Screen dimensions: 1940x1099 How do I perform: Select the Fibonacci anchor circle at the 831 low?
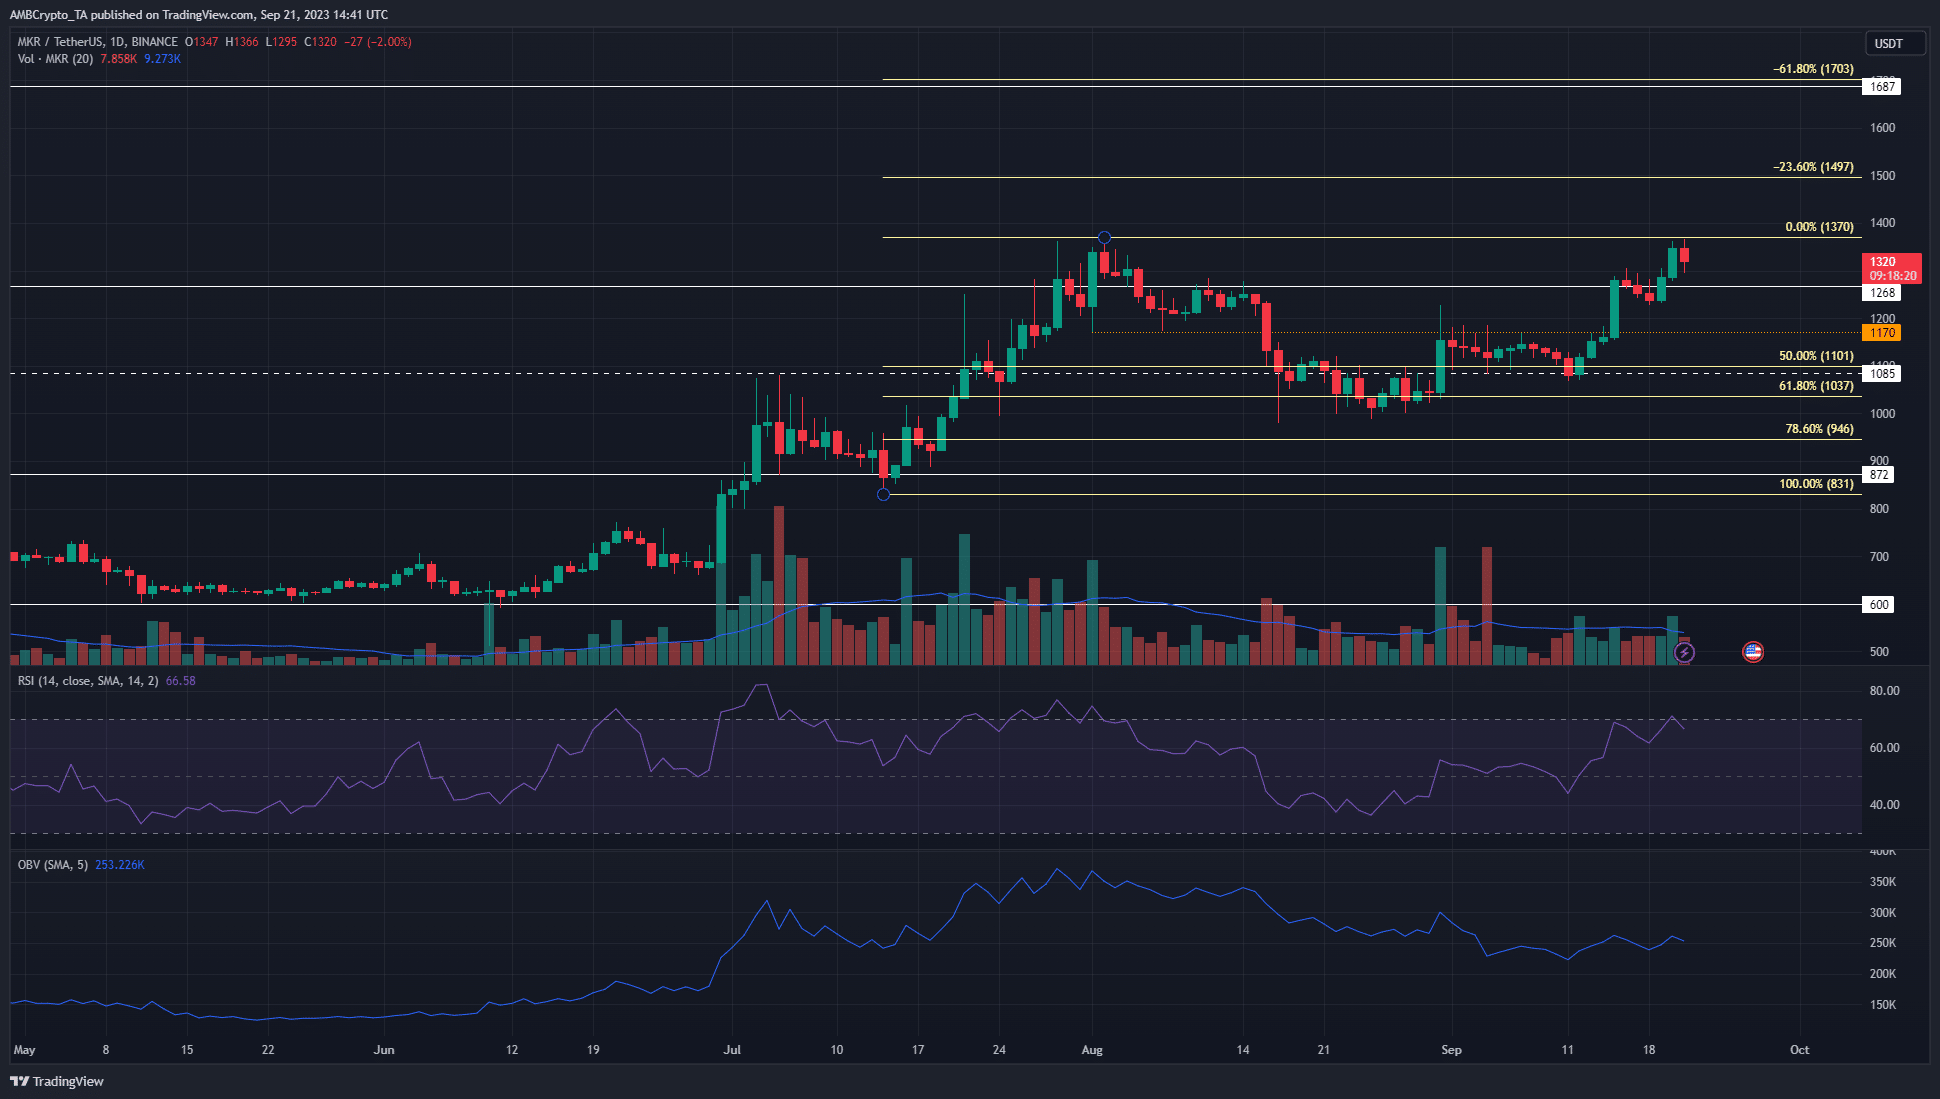tap(883, 494)
